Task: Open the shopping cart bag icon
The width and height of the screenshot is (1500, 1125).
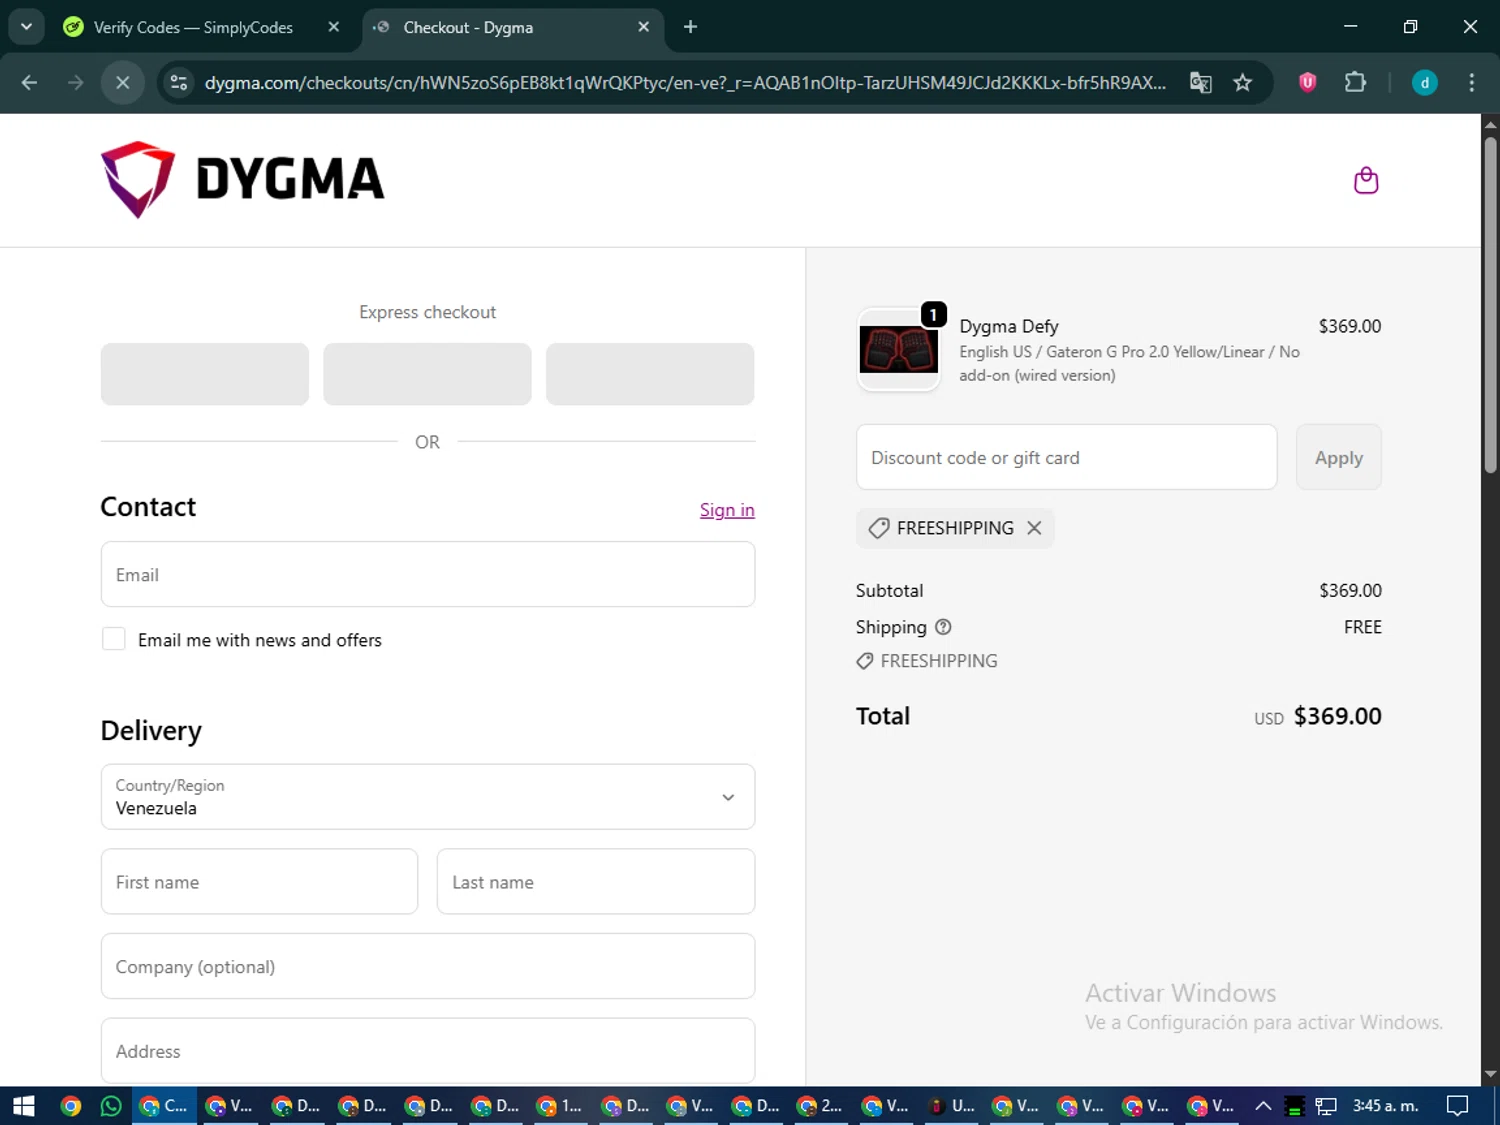Action: pyautogui.click(x=1365, y=180)
